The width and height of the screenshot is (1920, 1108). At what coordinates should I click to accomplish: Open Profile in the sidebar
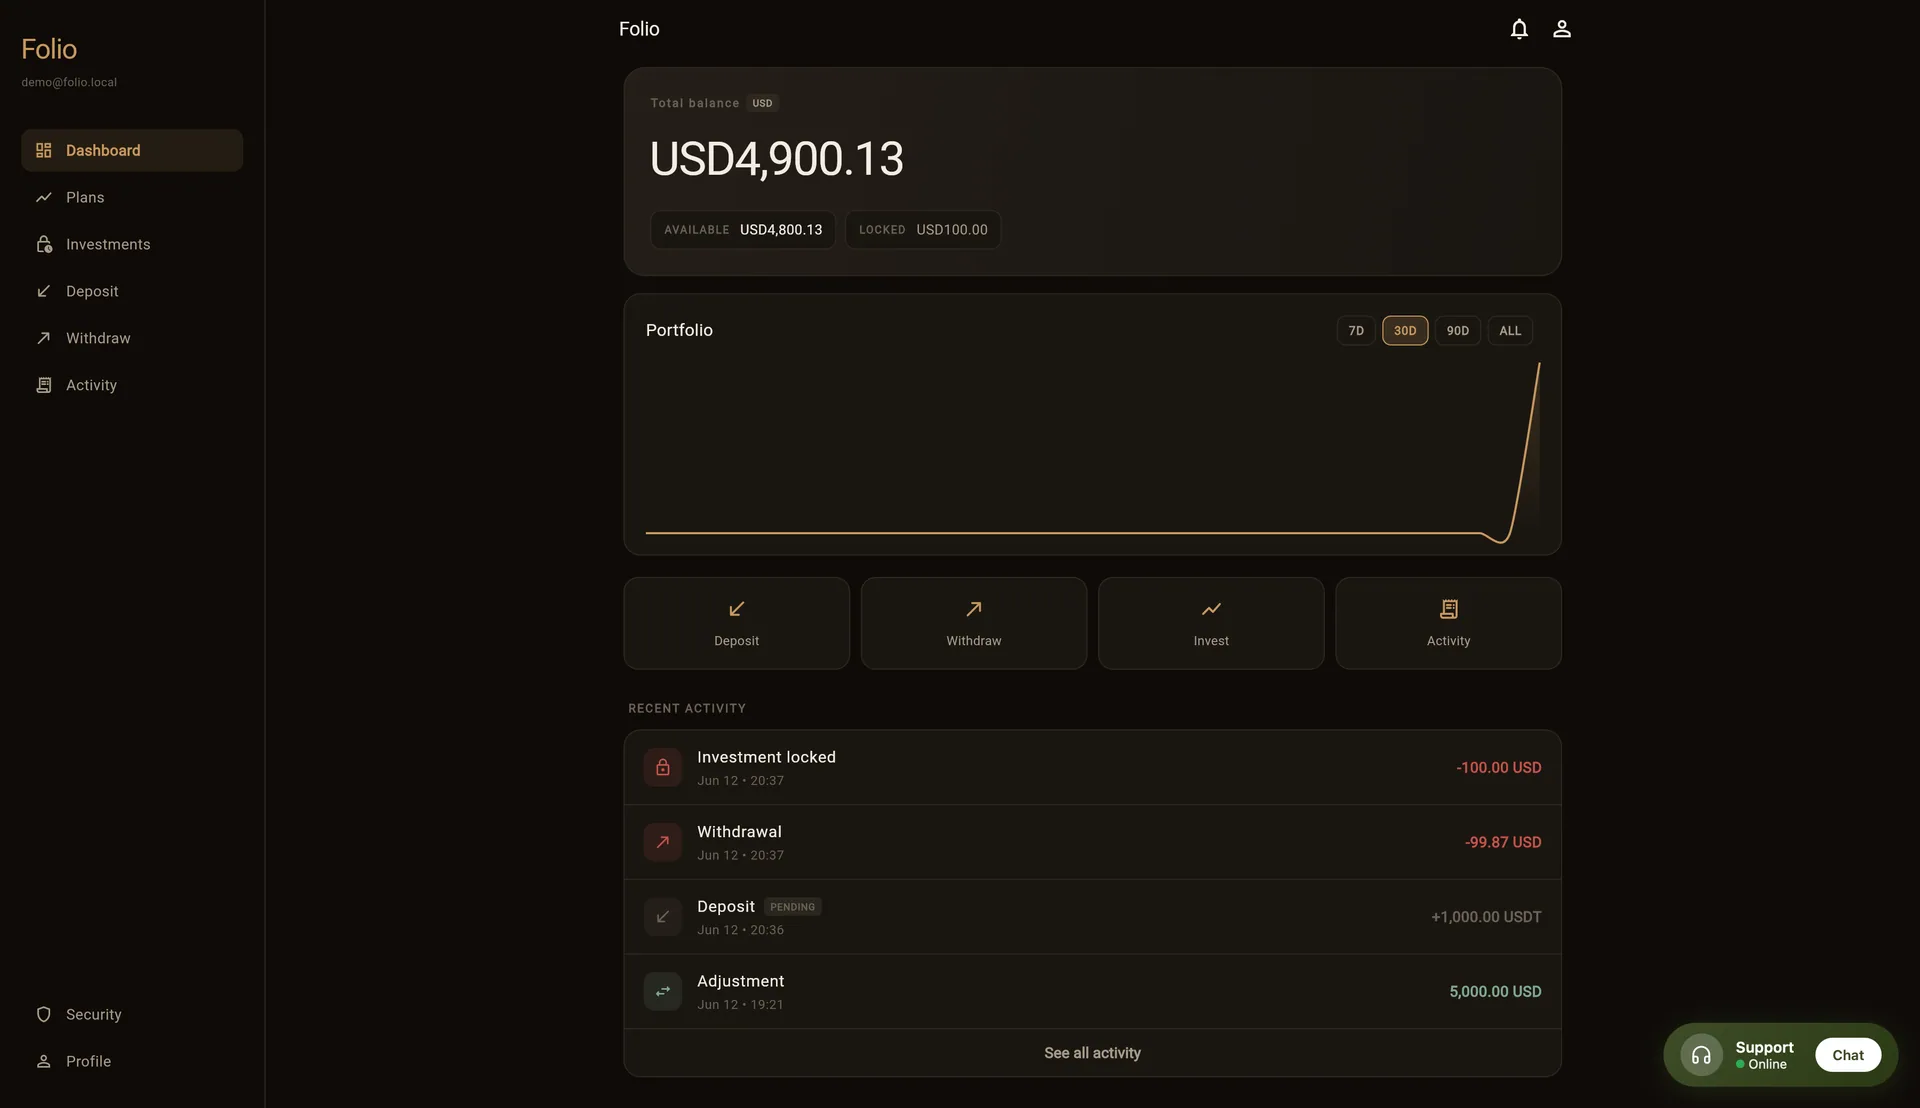click(x=132, y=1061)
